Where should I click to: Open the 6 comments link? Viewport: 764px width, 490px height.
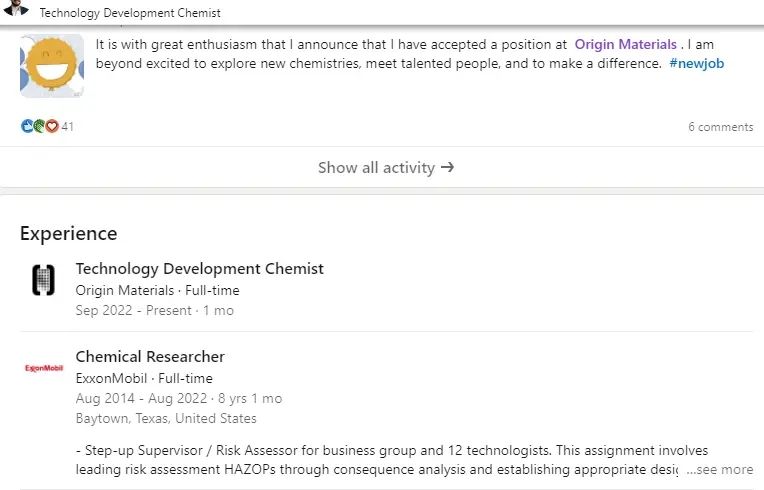(x=721, y=127)
